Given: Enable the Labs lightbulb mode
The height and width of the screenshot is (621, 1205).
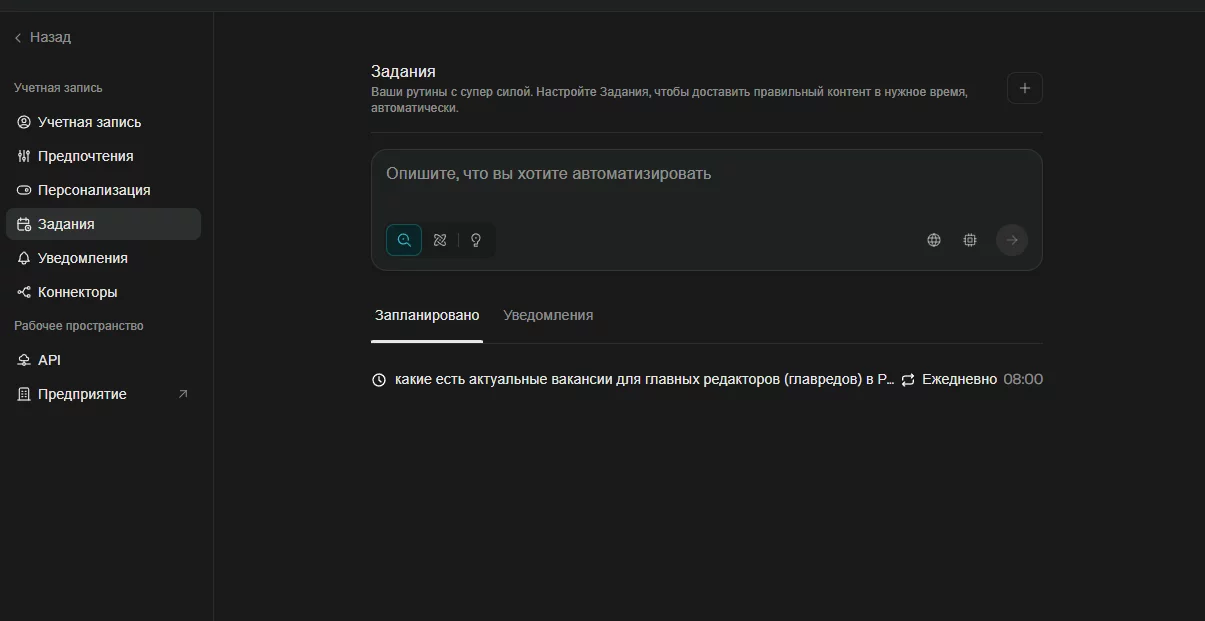Looking at the screenshot, I should click(476, 240).
